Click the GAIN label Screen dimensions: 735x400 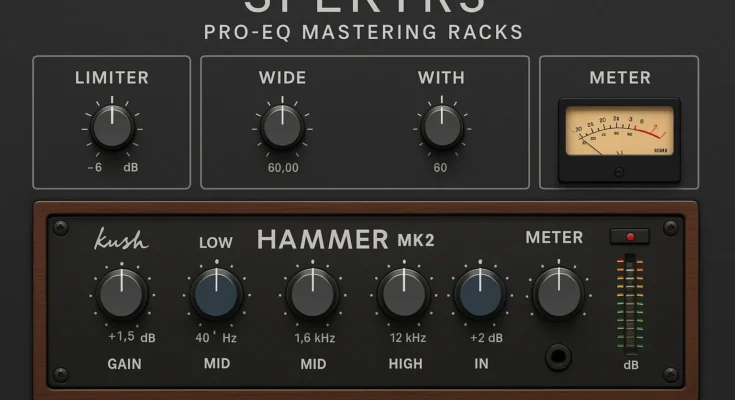(124, 364)
